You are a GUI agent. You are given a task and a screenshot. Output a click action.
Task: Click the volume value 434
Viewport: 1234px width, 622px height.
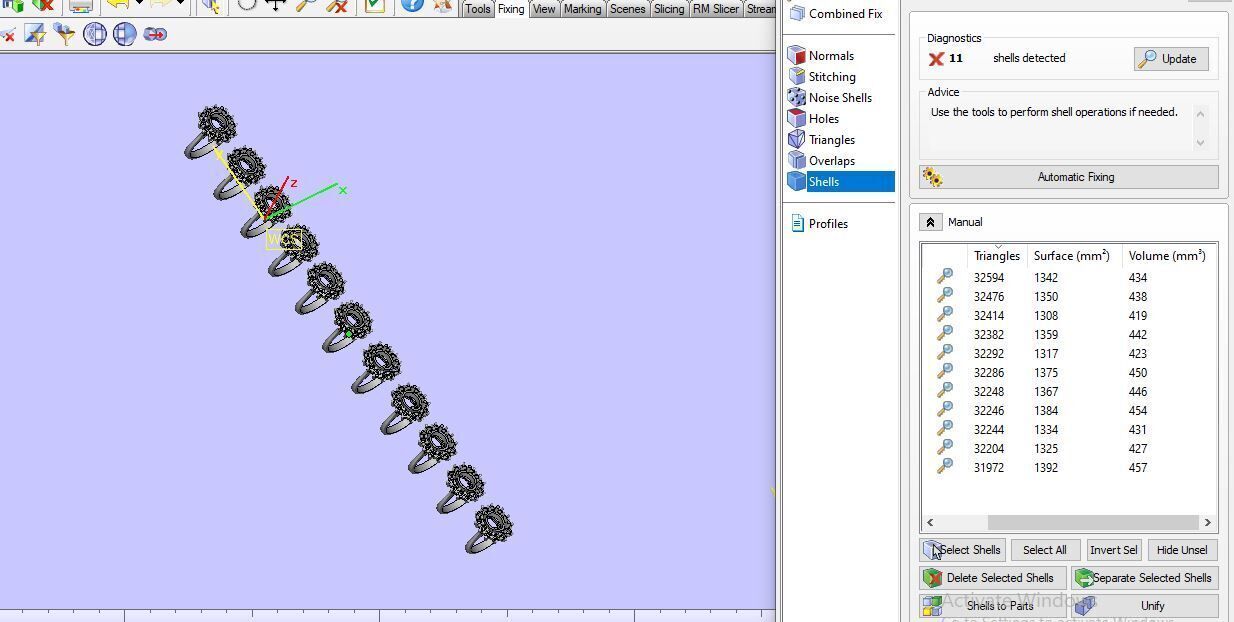tap(1138, 278)
